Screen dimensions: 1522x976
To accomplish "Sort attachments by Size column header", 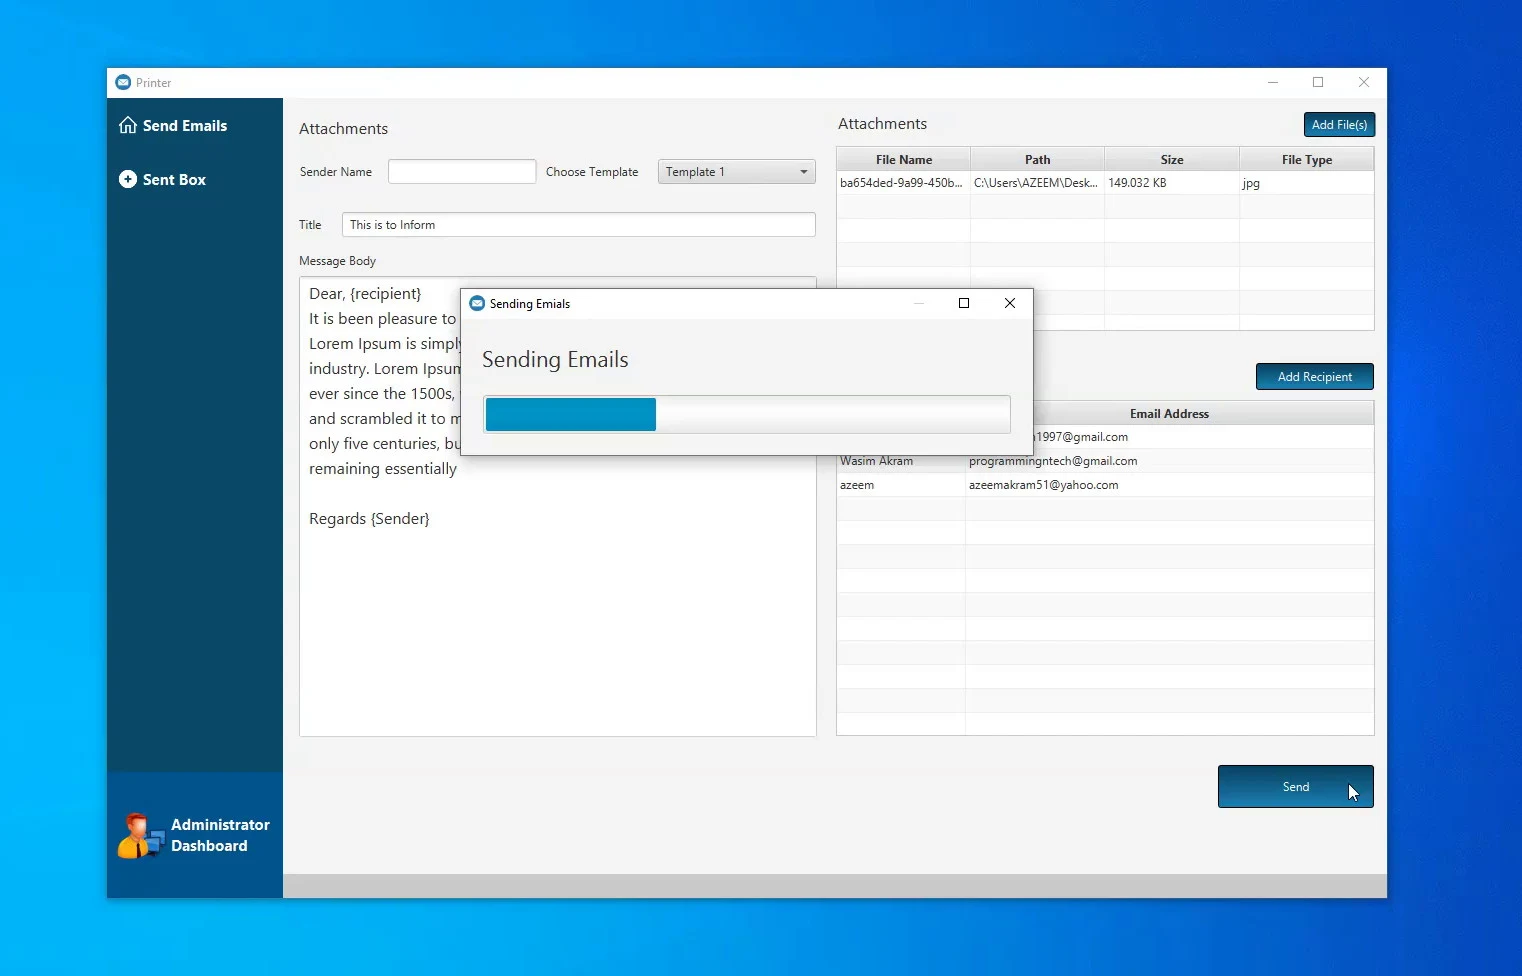I will point(1171,160).
